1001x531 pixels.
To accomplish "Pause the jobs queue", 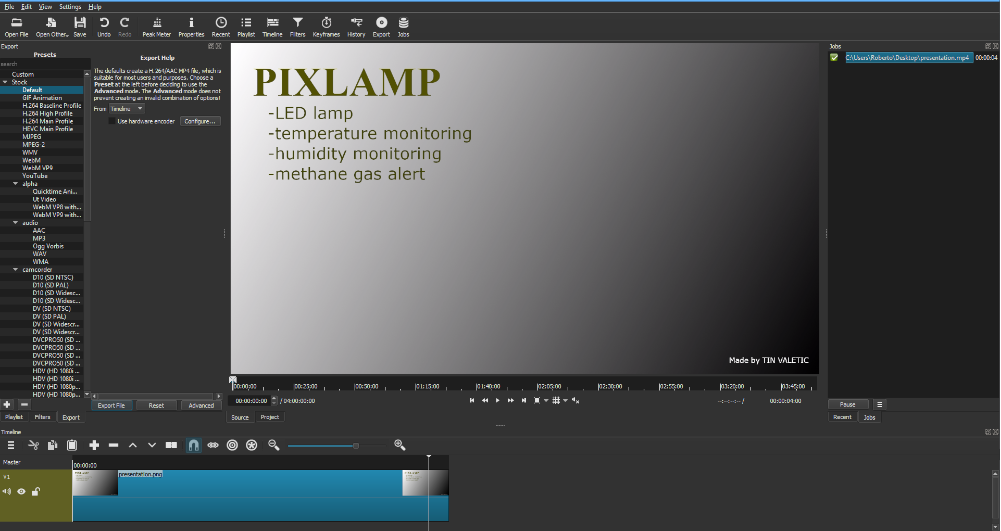I will [848, 405].
